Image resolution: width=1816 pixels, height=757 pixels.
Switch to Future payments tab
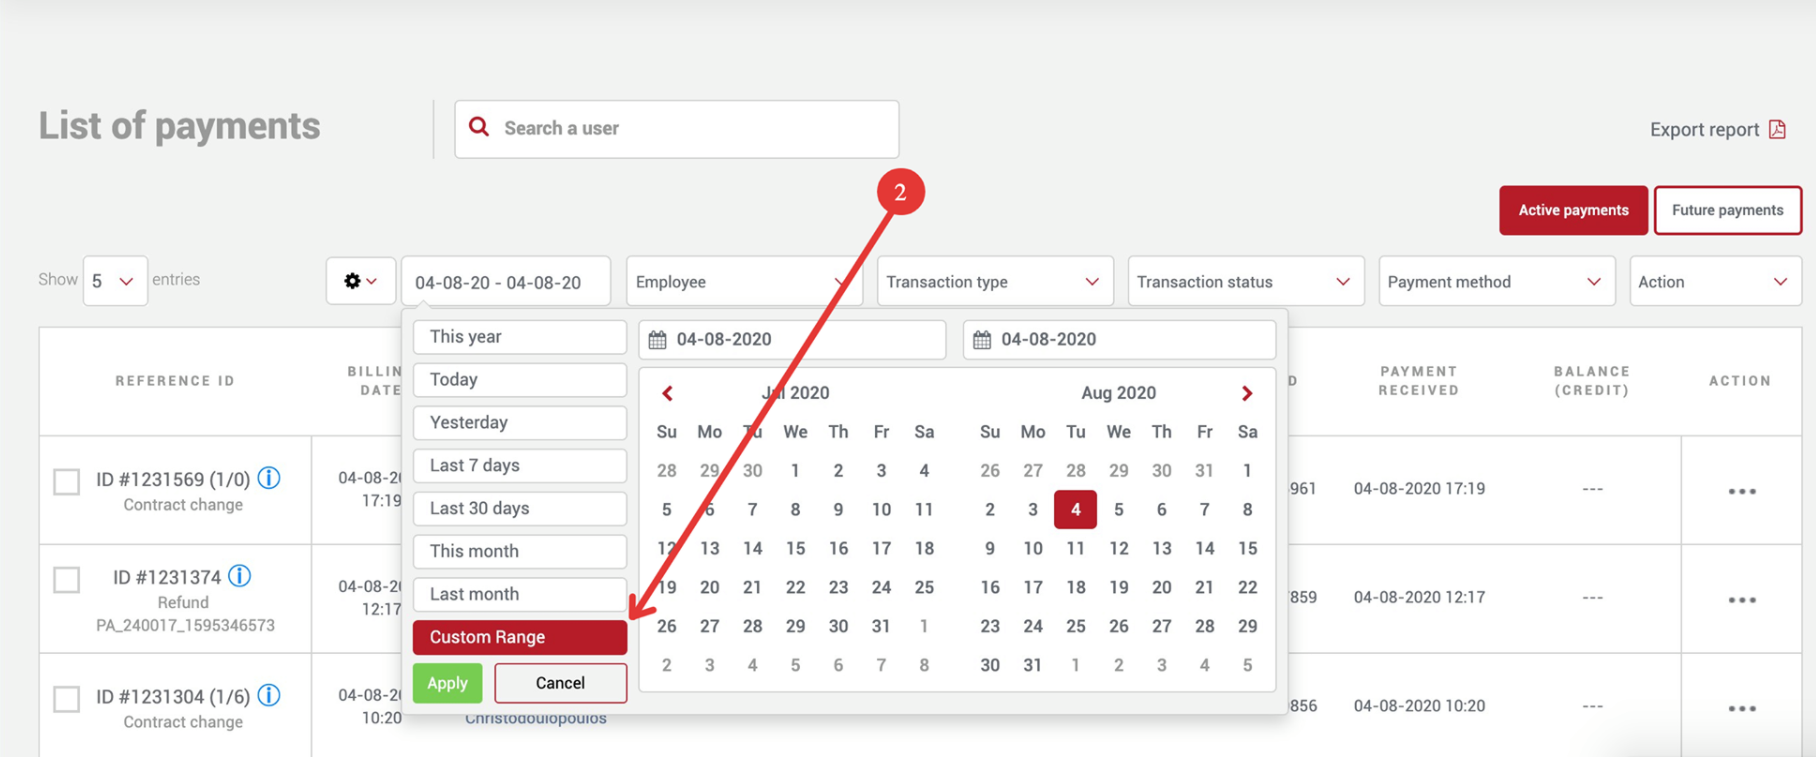pos(1727,210)
